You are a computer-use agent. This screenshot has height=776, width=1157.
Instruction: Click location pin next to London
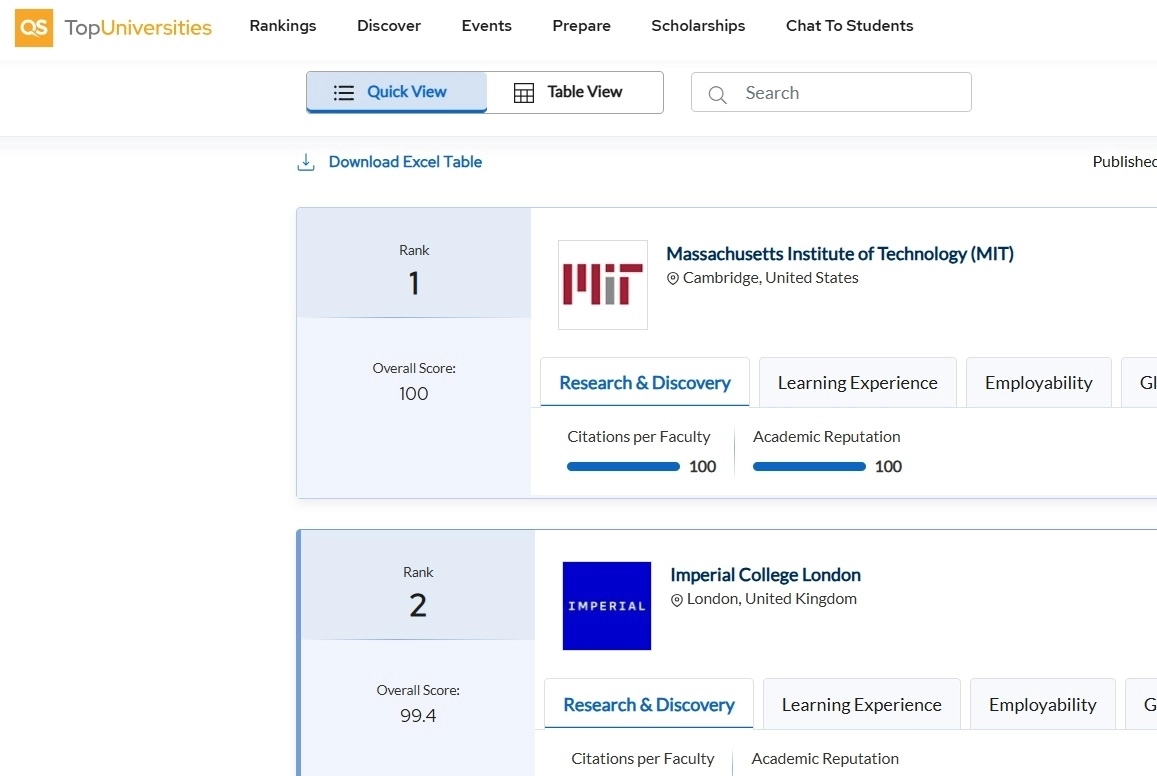click(x=677, y=600)
